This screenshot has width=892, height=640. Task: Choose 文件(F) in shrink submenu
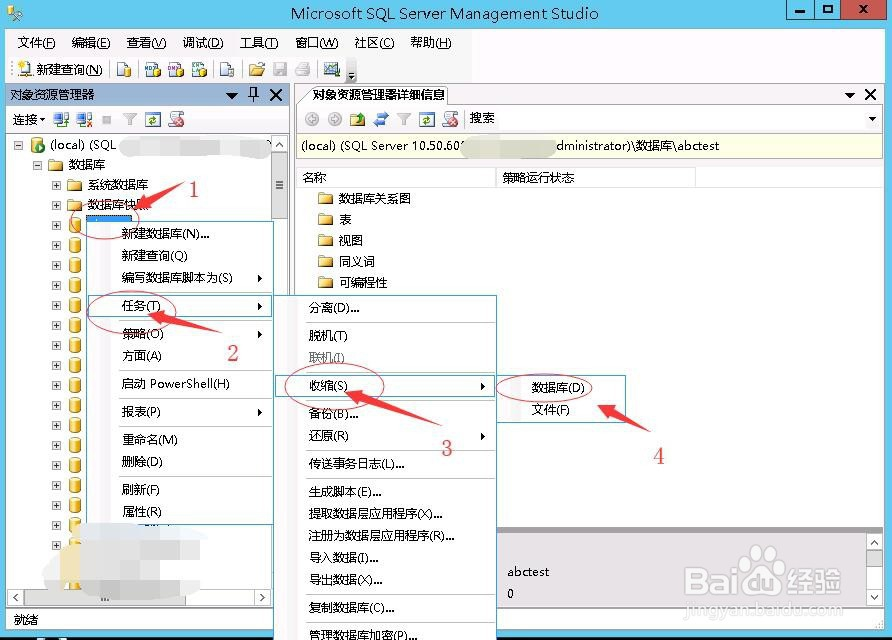561,410
